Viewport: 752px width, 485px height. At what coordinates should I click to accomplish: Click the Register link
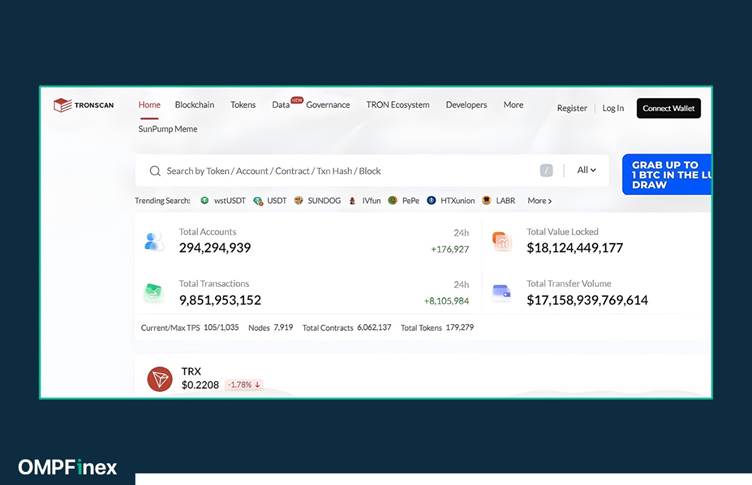pyautogui.click(x=572, y=108)
